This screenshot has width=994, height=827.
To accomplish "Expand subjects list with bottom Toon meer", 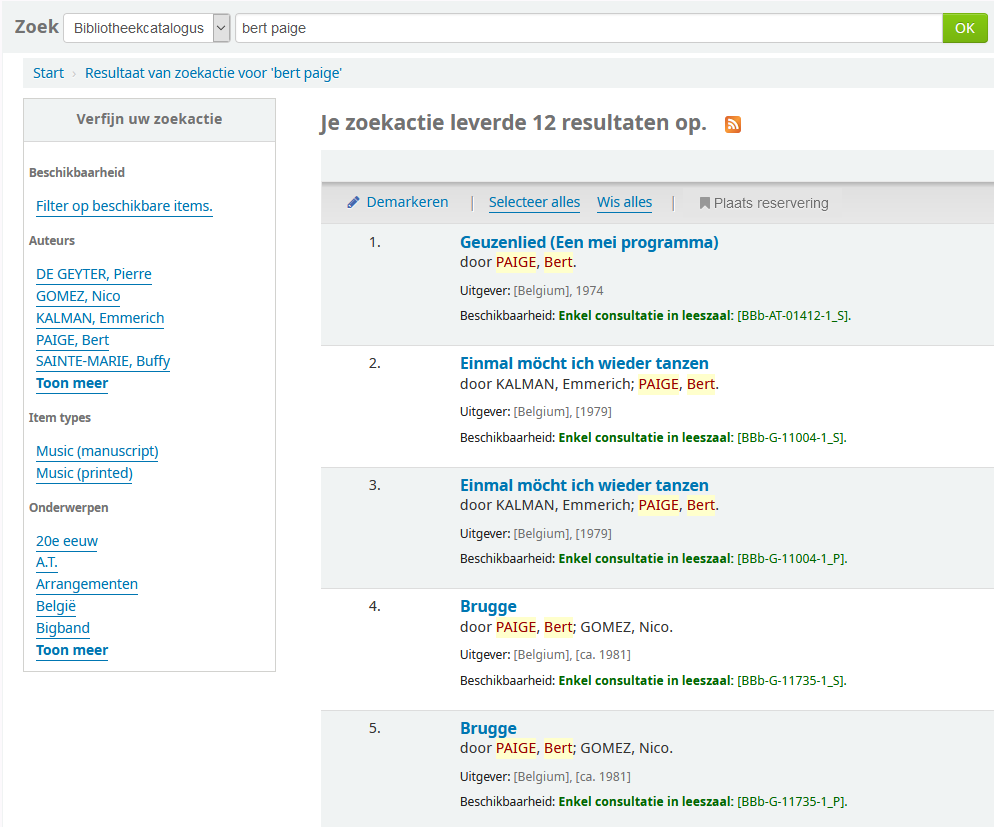I will (x=72, y=651).
